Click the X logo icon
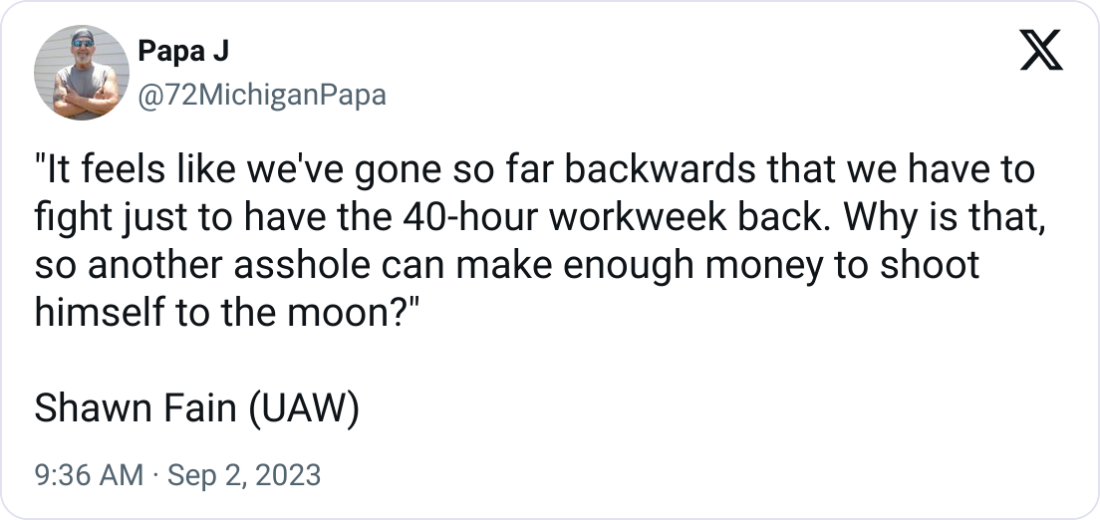The width and height of the screenshot is (1100, 520). [x=1040, y=49]
